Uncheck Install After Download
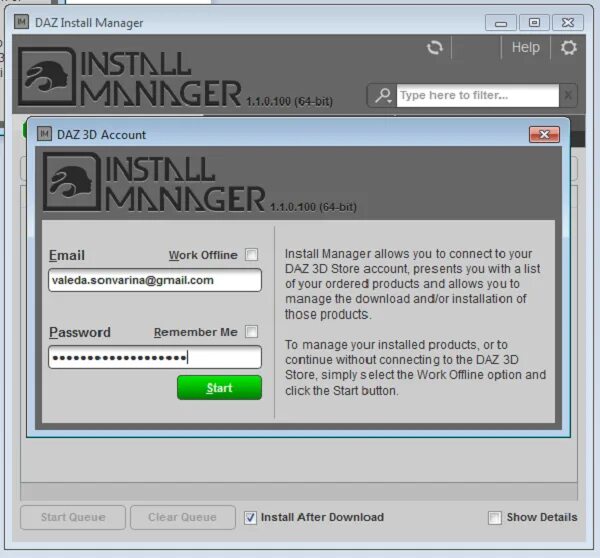The image size is (600, 558). click(250, 517)
